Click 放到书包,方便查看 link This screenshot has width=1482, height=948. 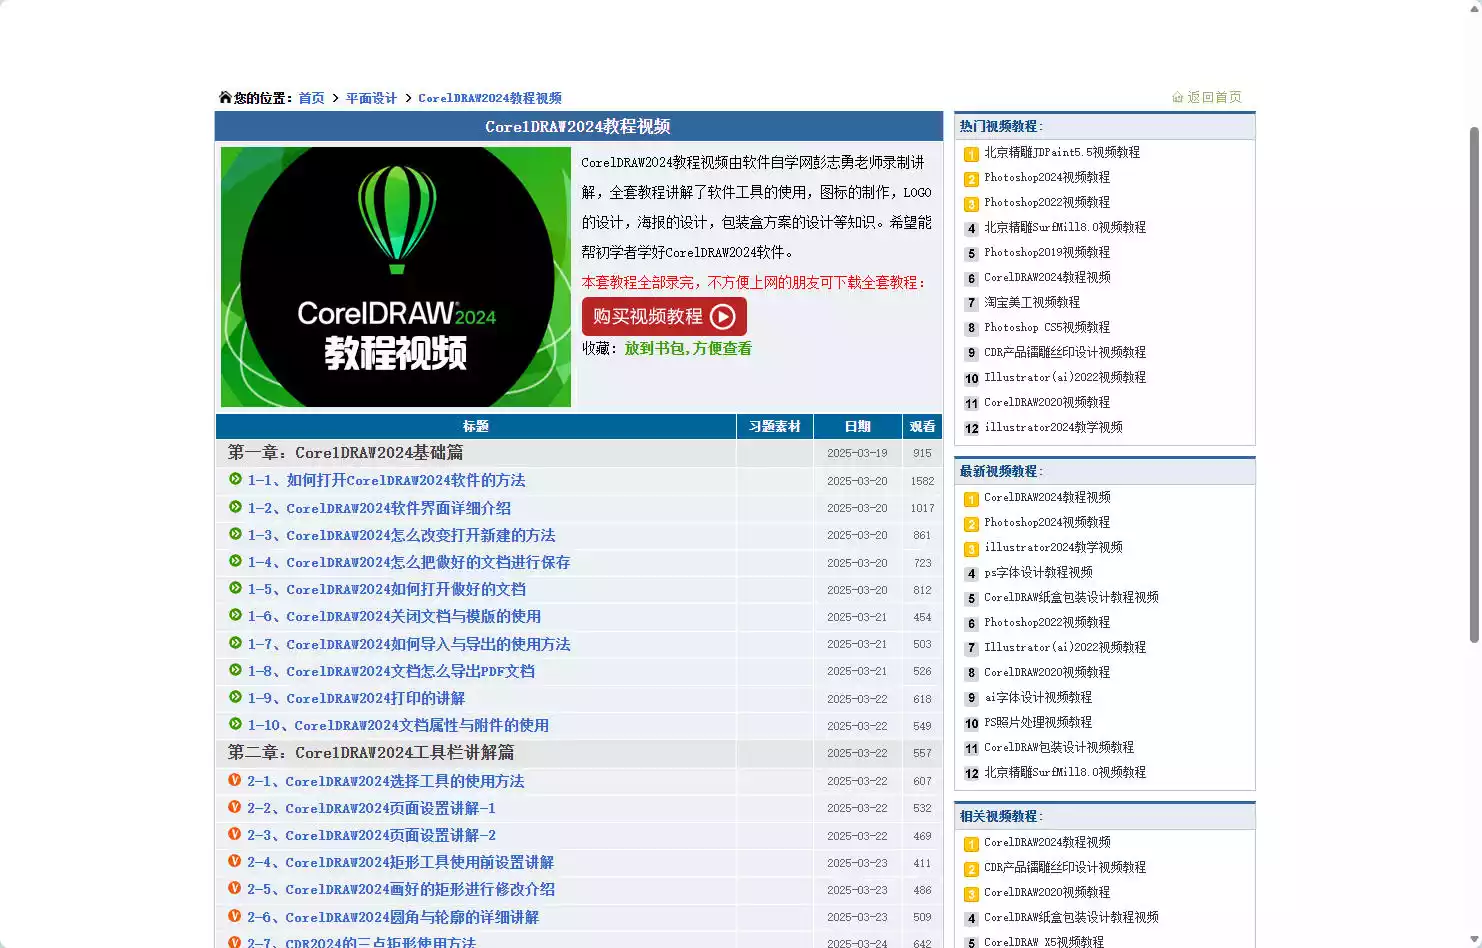click(688, 348)
